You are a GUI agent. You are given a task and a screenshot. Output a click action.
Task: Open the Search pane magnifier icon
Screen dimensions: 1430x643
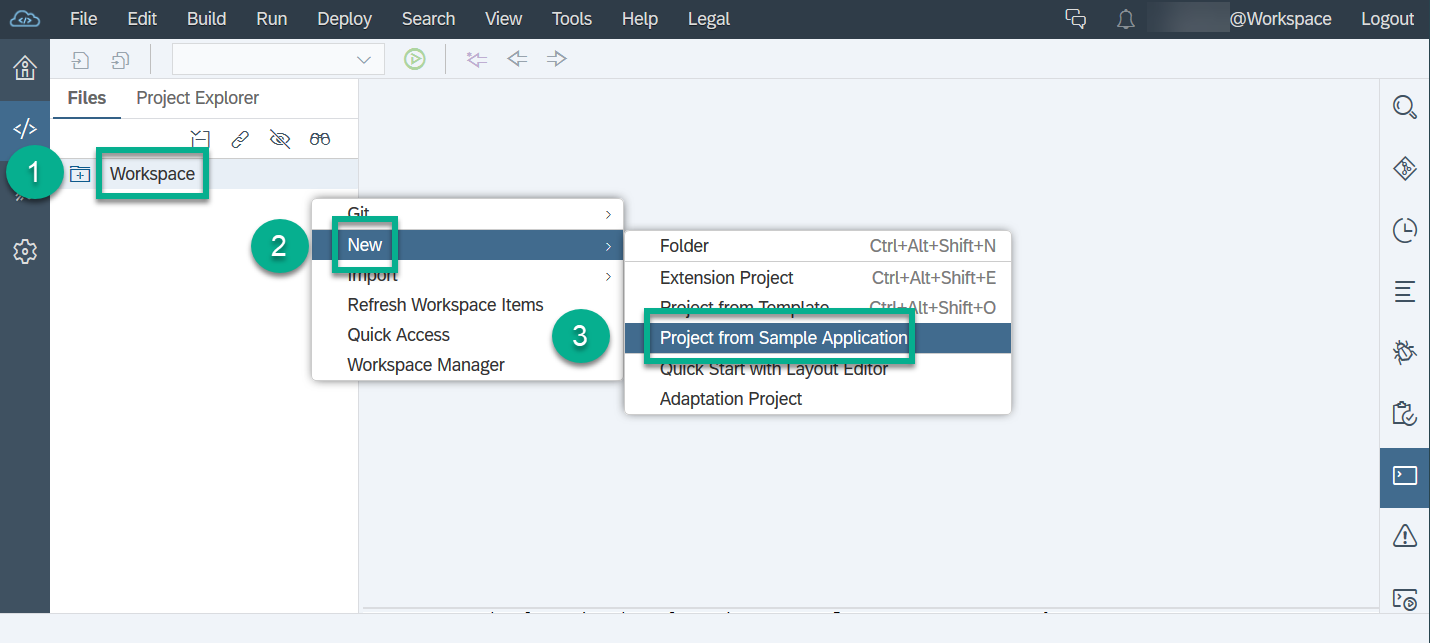[1404, 107]
